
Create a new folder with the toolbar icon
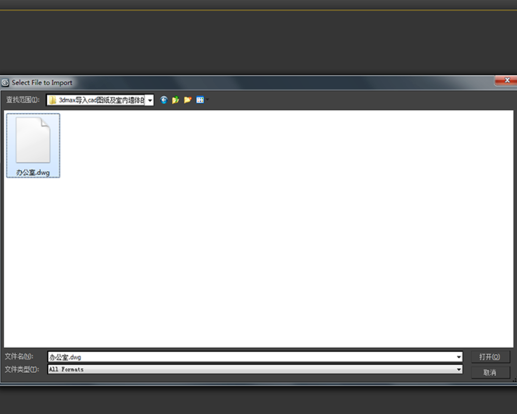click(x=188, y=100)
